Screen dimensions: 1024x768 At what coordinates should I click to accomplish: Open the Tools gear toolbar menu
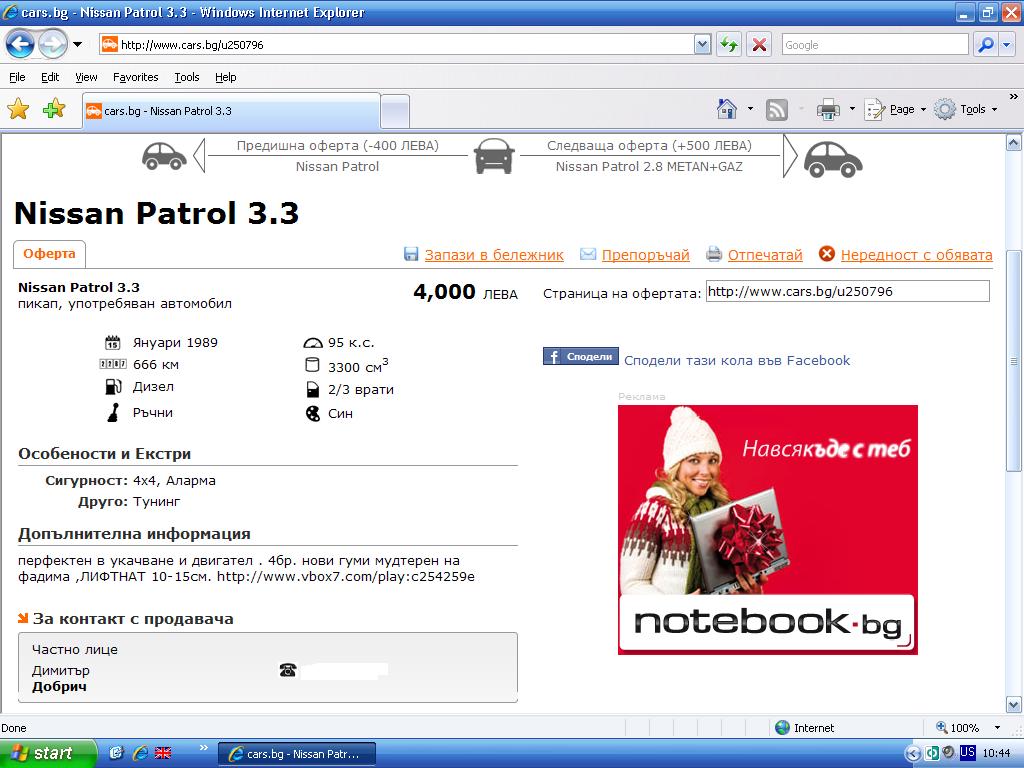pyautogui.click(x=966, y=109)
